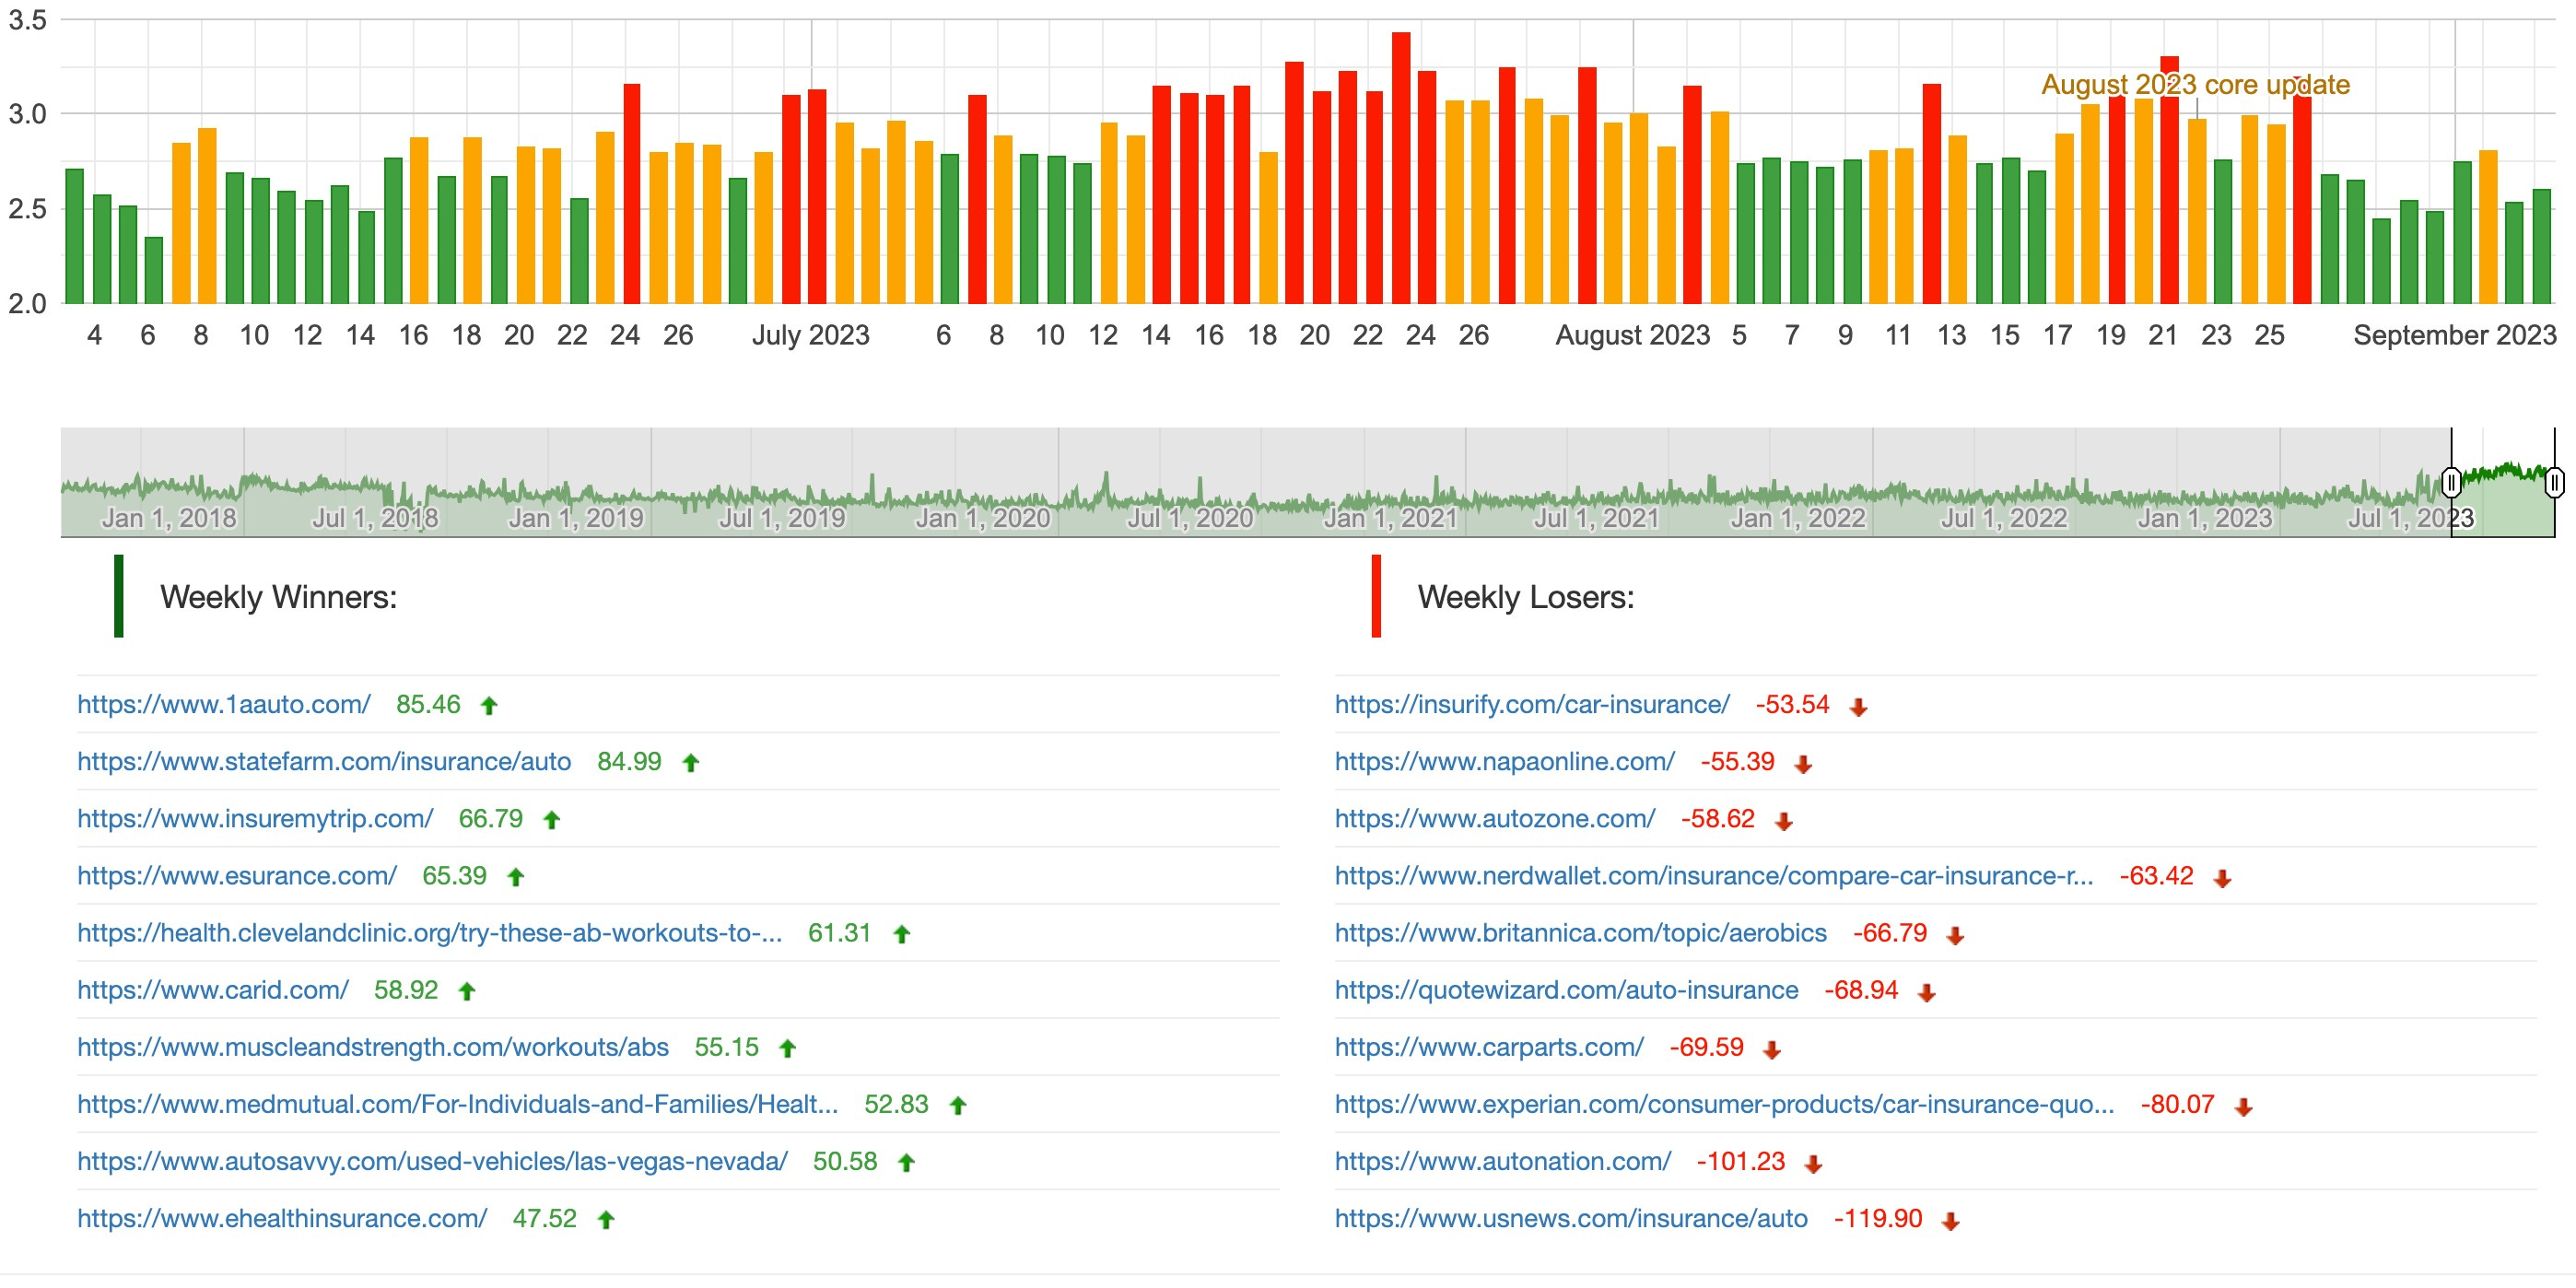Click the green up arrow beside 58.92

[466, 991]
